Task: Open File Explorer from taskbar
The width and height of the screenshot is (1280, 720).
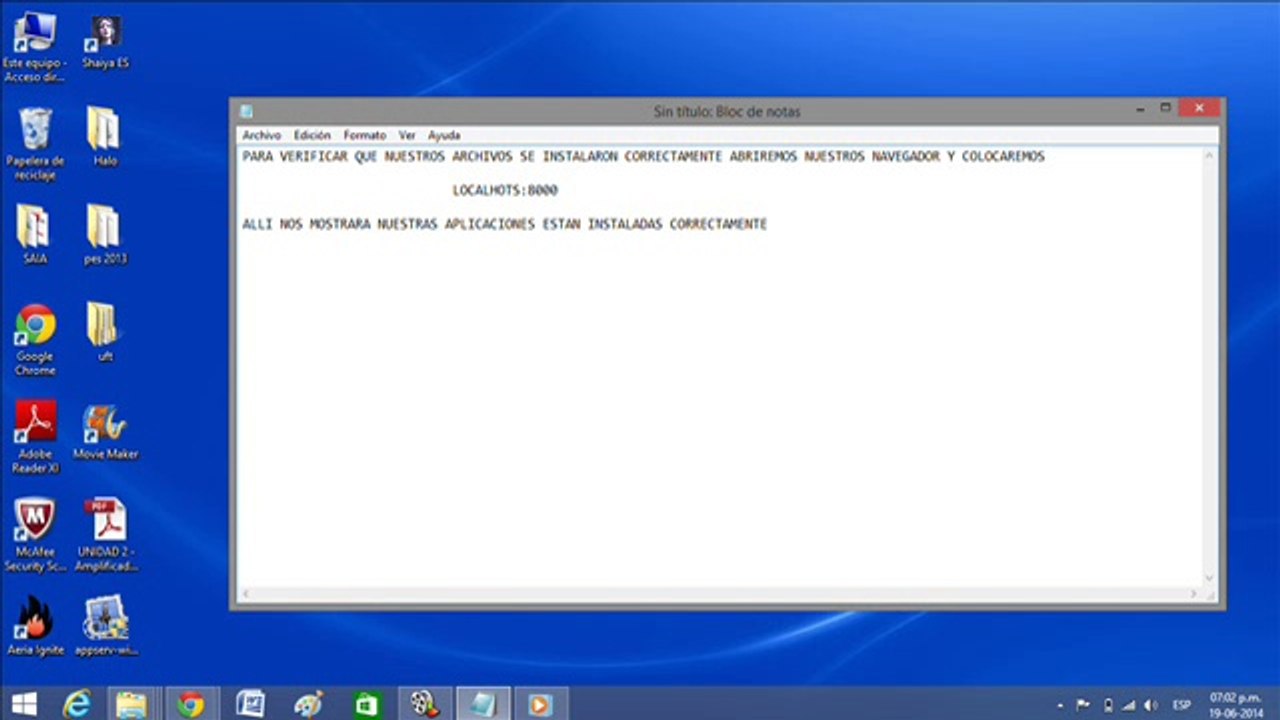Action: click(x=131, y=704)
